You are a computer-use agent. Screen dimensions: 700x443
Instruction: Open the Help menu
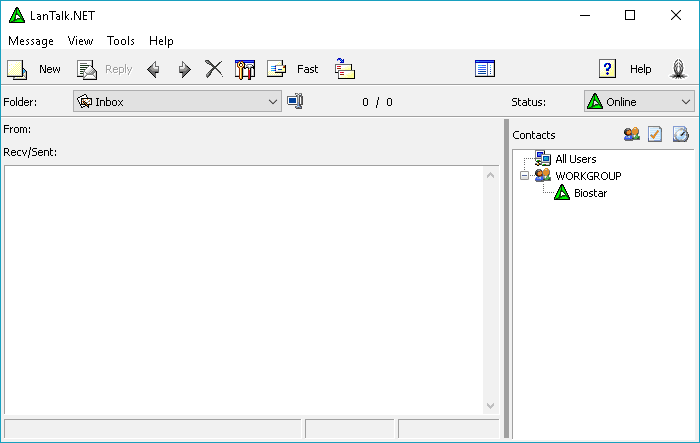pyautogui.click(x=161, y=41)
